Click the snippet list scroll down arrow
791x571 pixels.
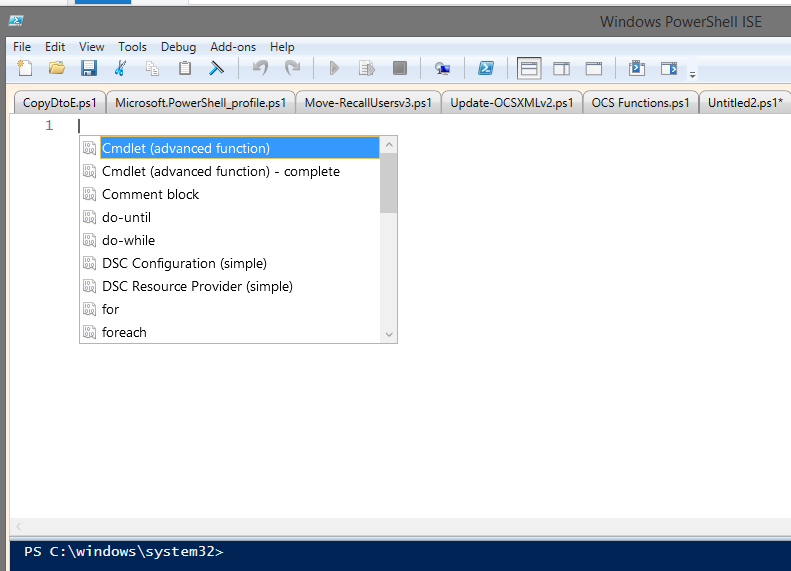coord(389,334)
